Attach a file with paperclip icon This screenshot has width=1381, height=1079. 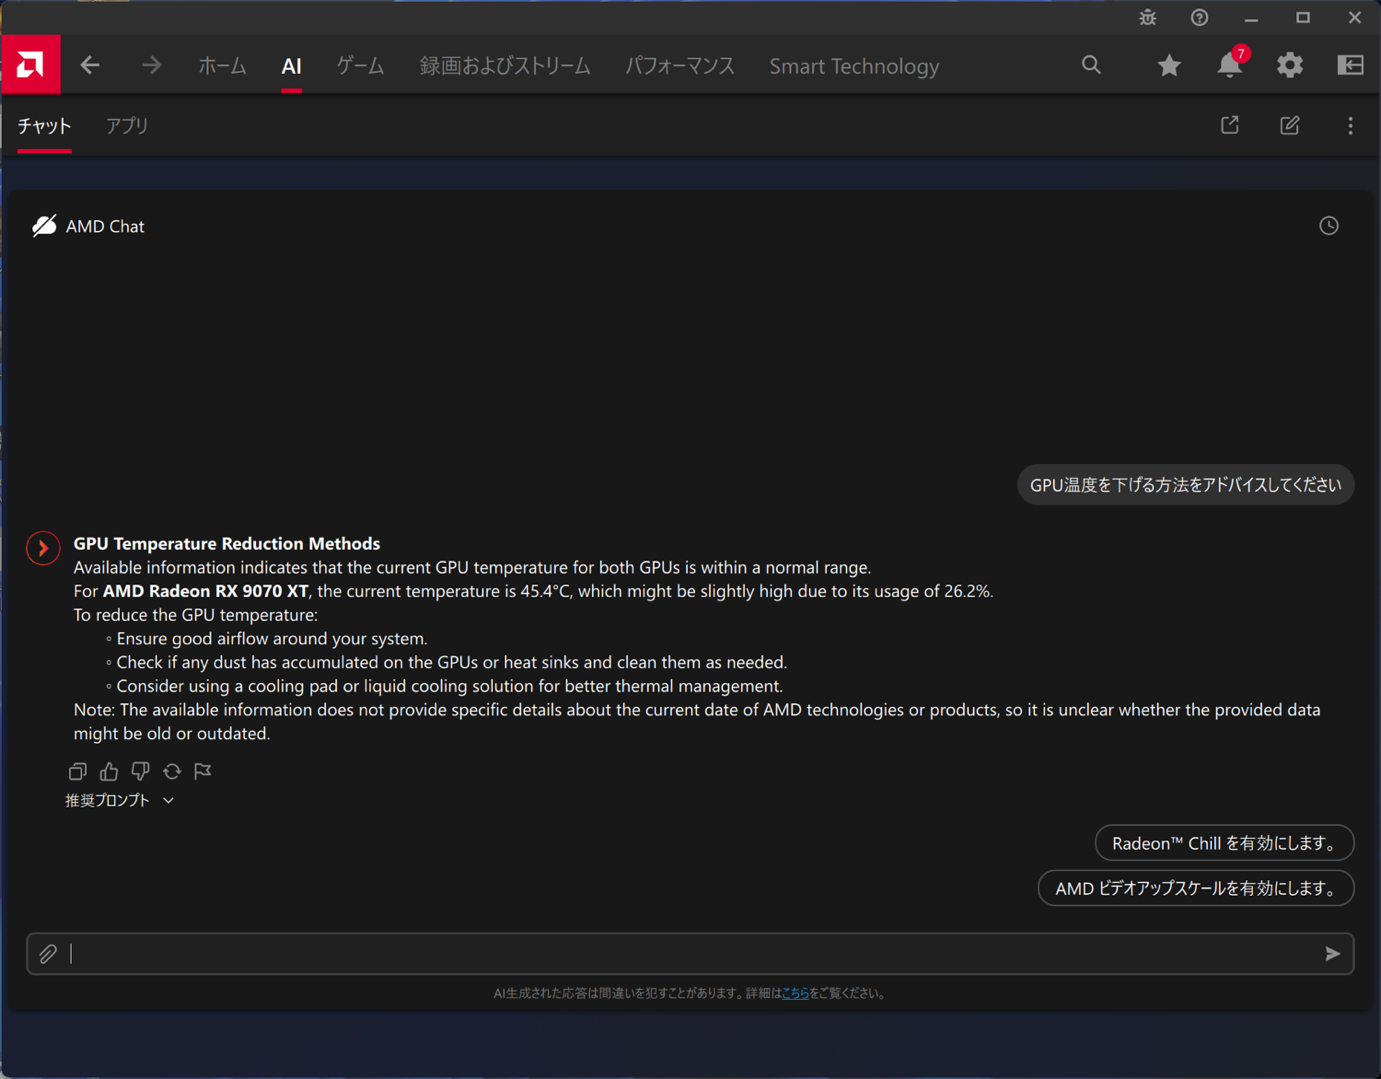pyautogui.click(x=48, y=954)
